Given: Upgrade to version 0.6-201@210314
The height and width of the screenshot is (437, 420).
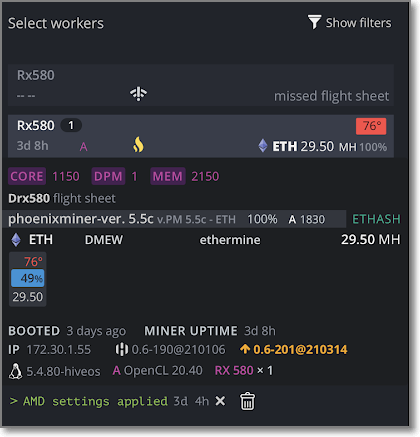Looking at the screenshot, I should (x=300, y=350).
